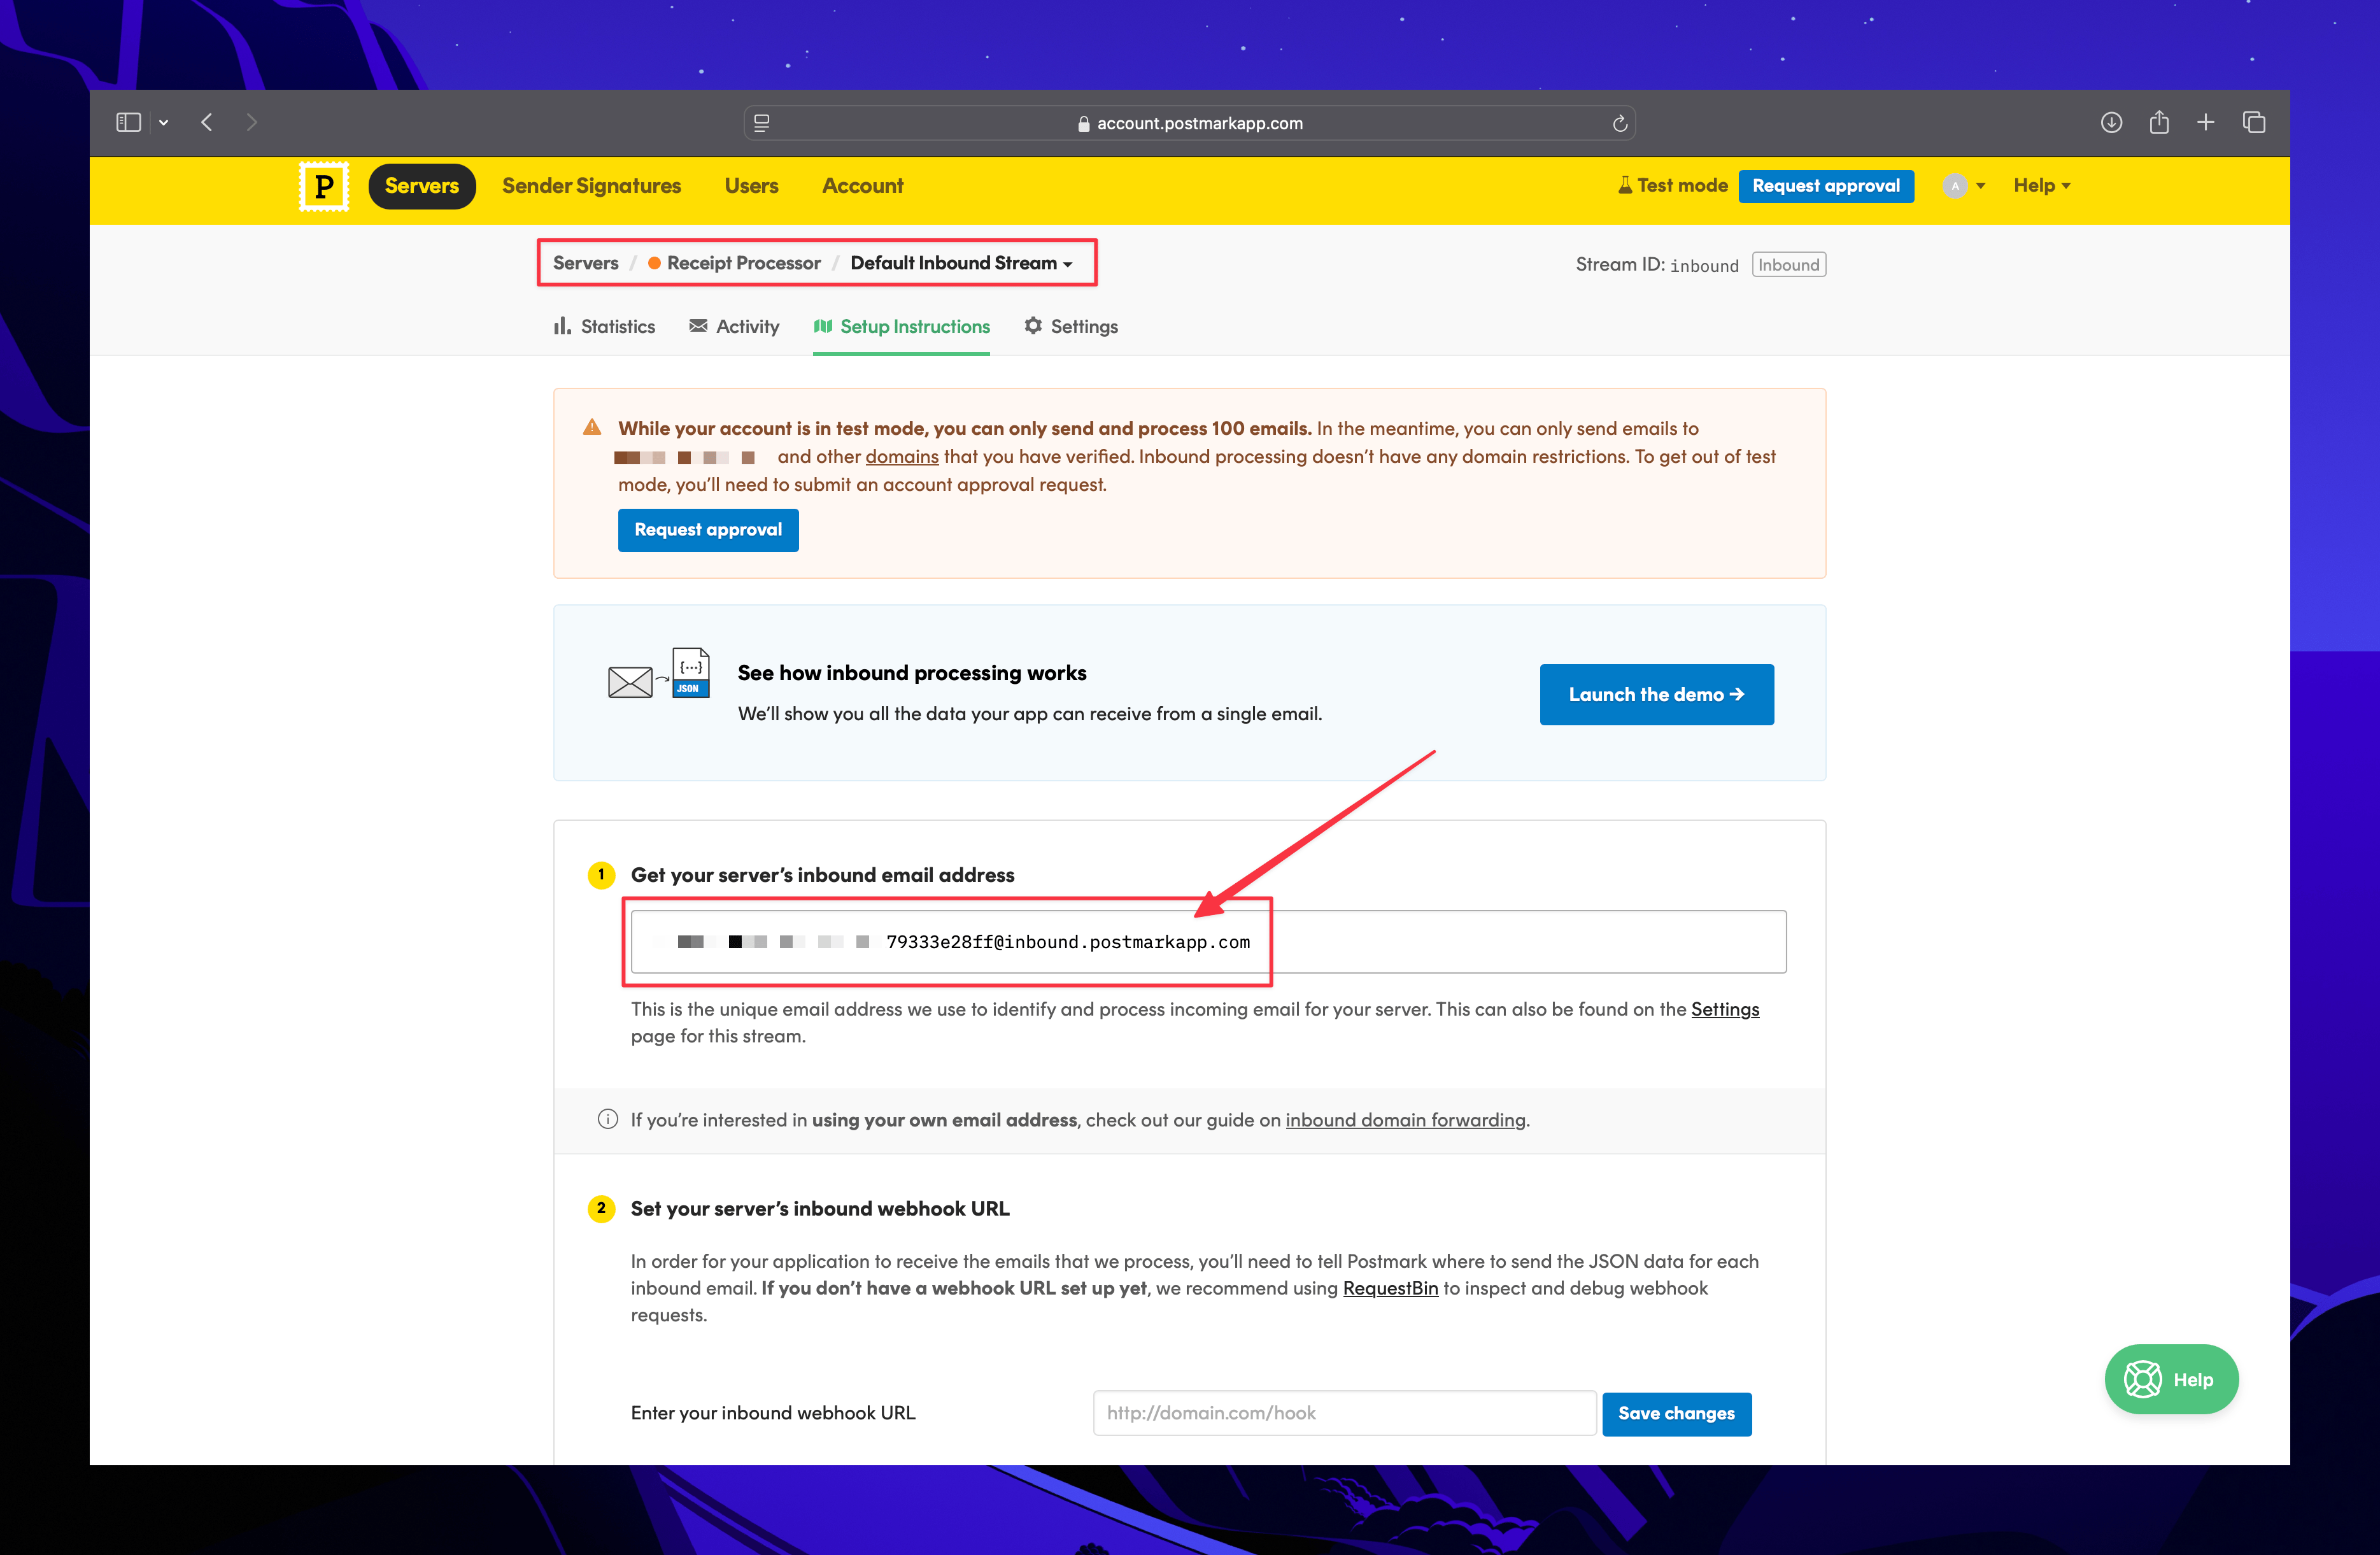Click the blue Request approval header button
Viewport: 2380px width, 1555px height.
click(1825, 186)
